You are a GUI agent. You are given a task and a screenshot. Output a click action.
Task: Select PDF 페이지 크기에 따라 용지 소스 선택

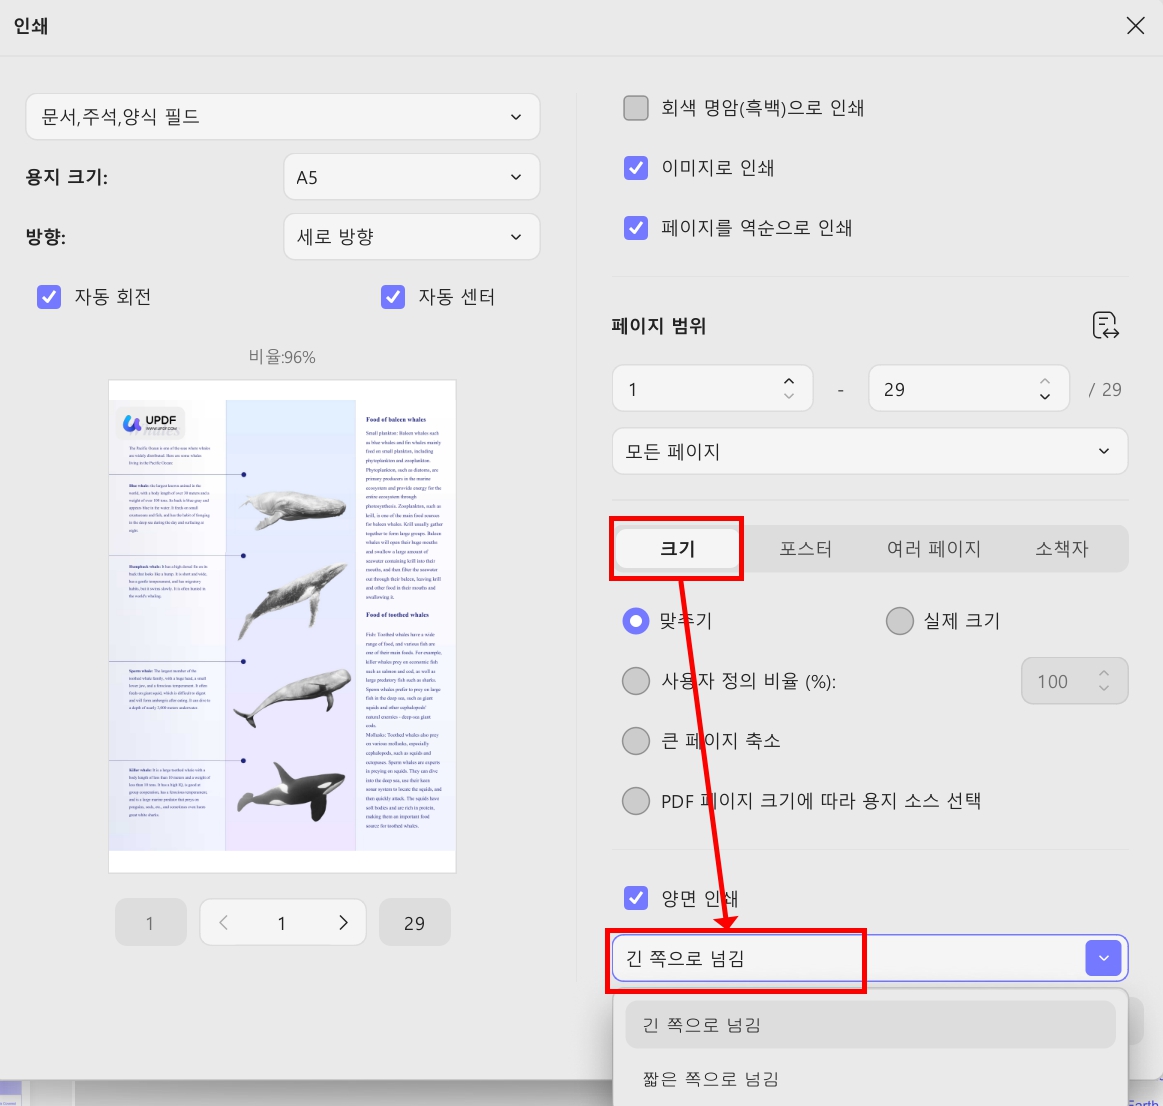tap(636, 800)
